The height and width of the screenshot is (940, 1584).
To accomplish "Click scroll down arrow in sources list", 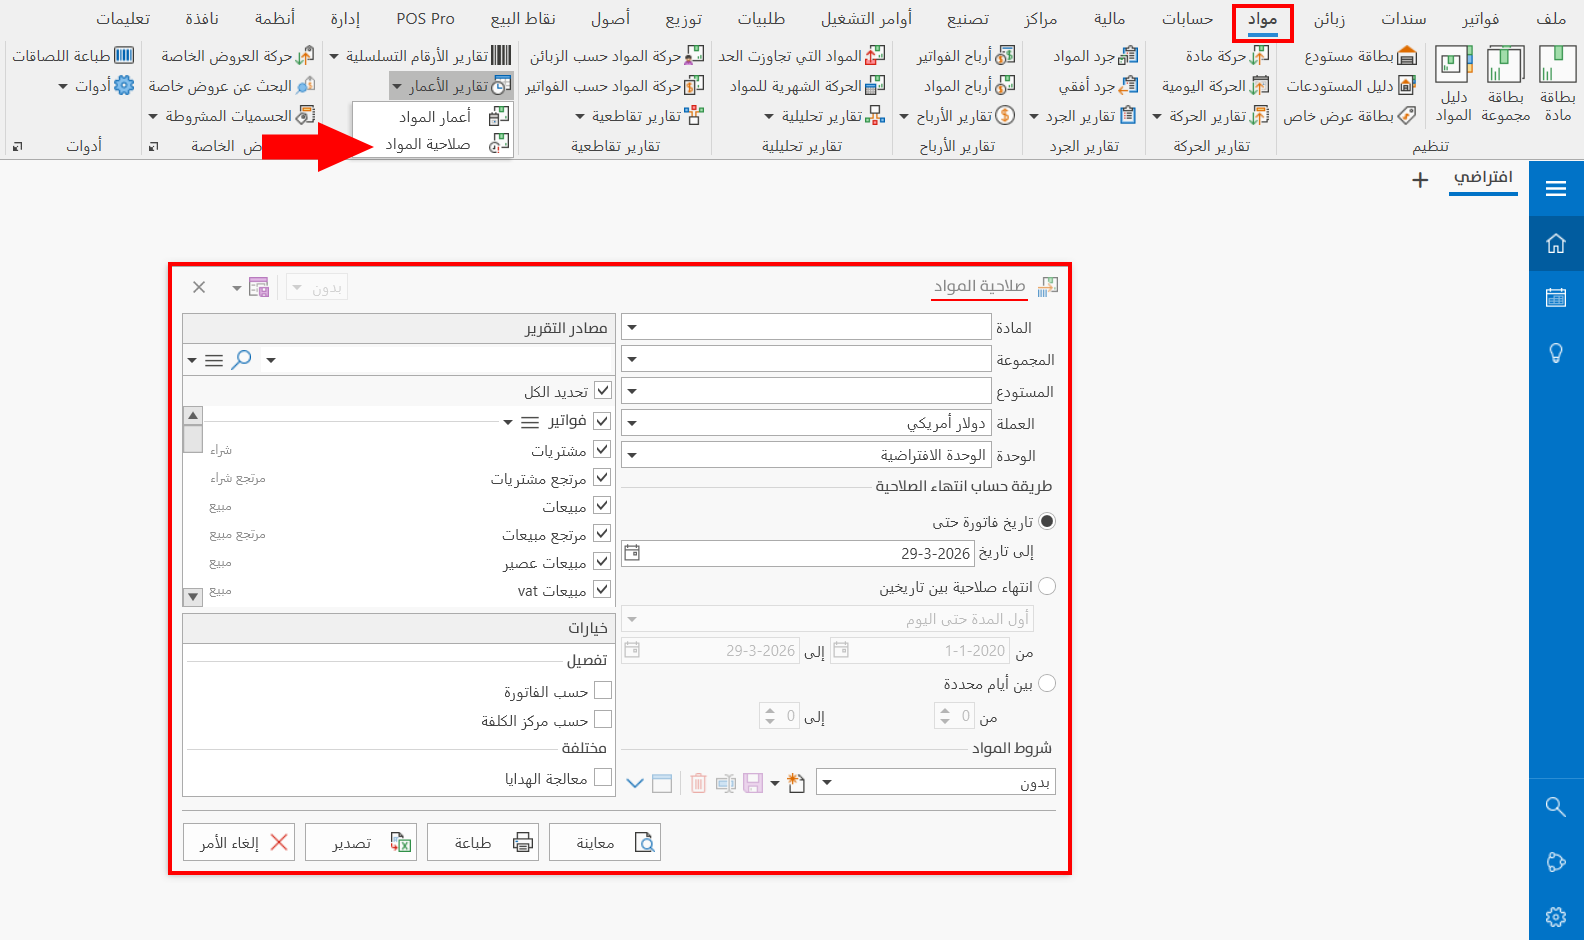I will 193,597.
